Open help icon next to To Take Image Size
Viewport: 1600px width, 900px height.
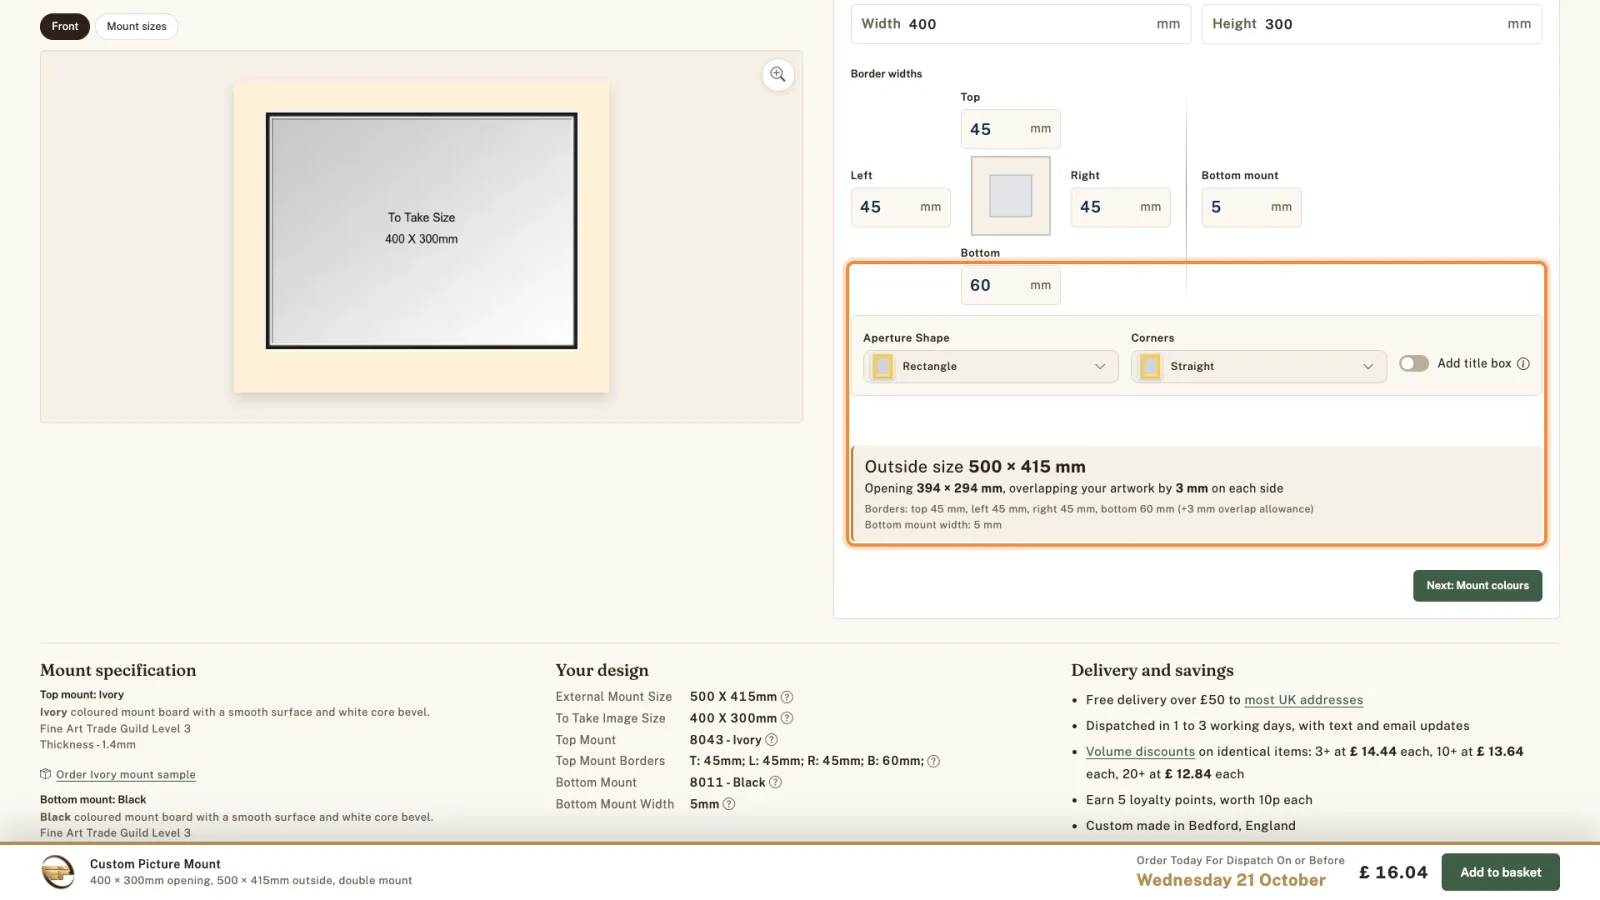pos(787,718)
